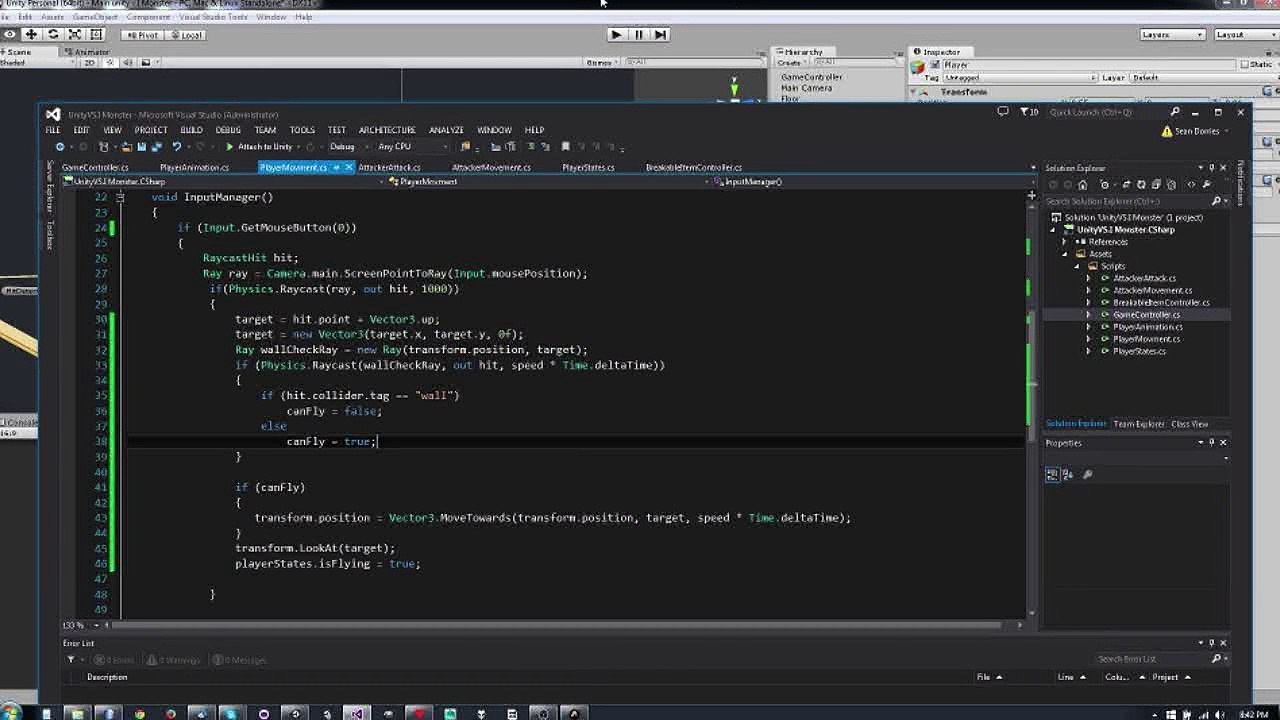Open the ARCHITECTURE menu

pyautogui.click(x=387, y=130)
